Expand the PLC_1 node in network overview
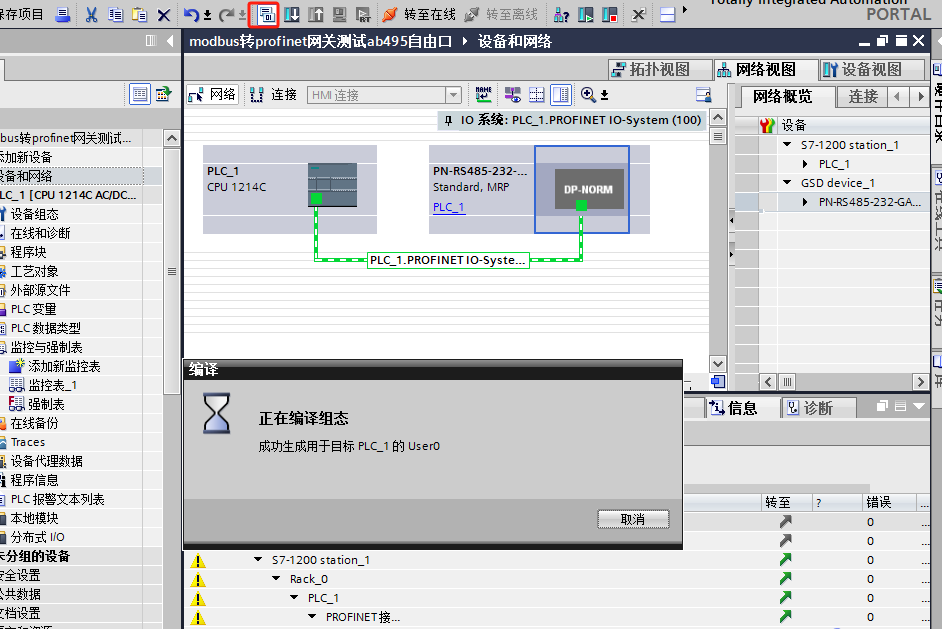942x629 pixels. tap(805, 164)
